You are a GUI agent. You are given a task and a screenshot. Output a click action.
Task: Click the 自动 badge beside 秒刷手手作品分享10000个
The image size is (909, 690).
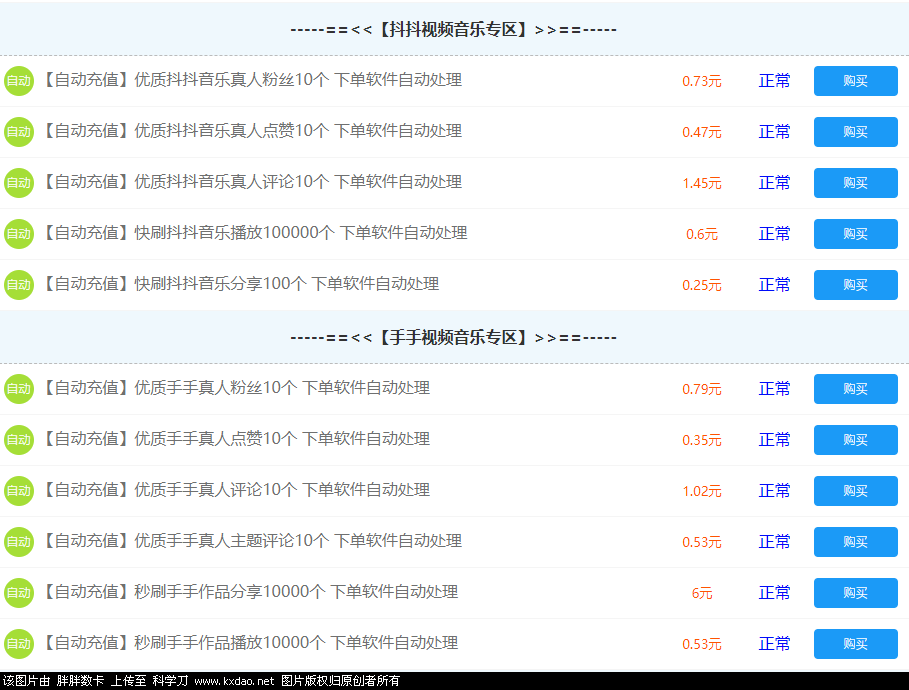(x=19, y=593)
